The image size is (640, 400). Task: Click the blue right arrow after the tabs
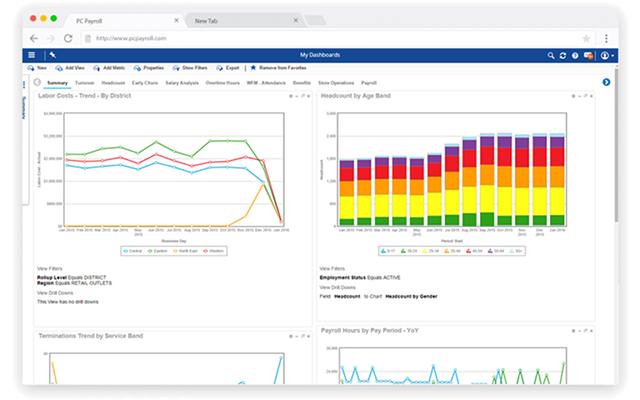point(606,82)
